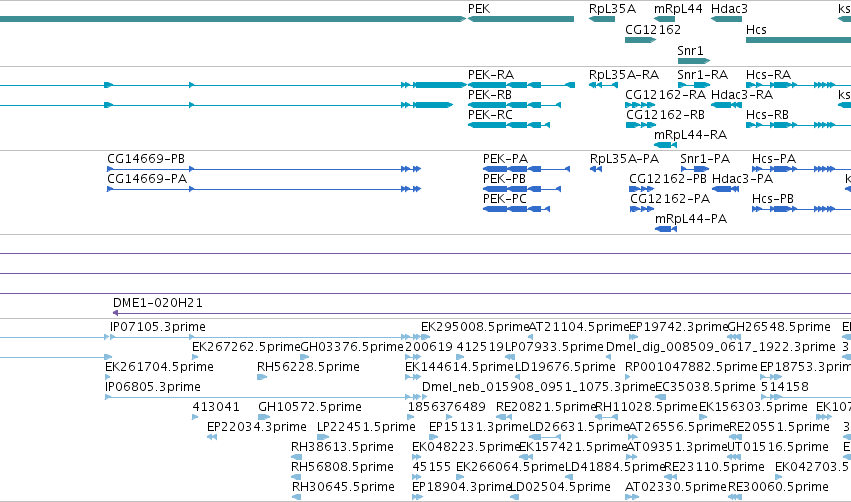Select the PEK-PB protein label
Image resolution: width=851 pixels, height=502 pixels.
pos(504,179)
